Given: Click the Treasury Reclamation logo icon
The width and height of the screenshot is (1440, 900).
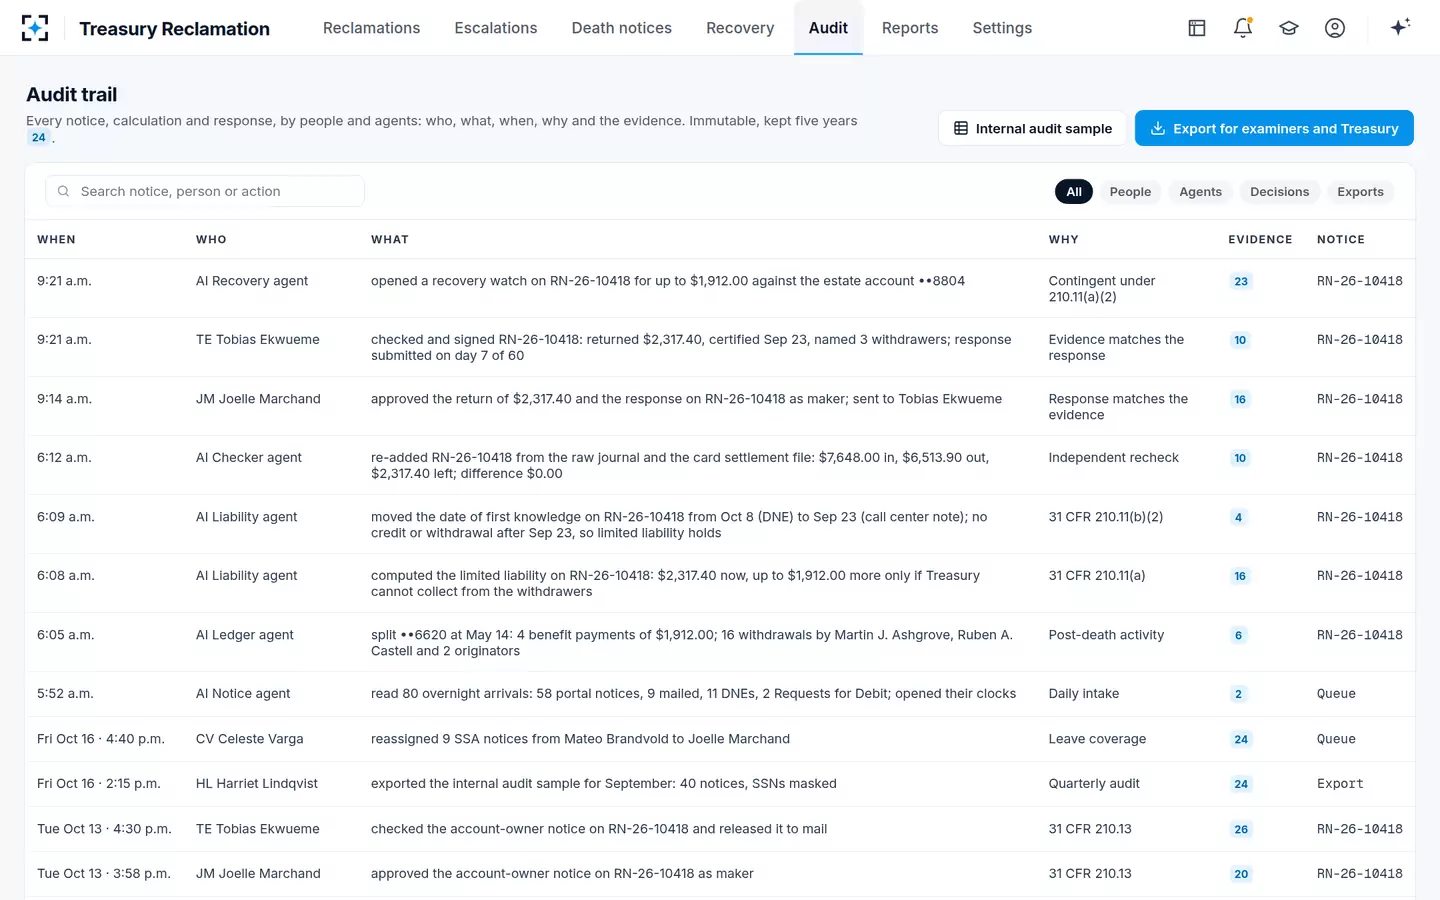Looking at the screenshot, I should [35, 28].
